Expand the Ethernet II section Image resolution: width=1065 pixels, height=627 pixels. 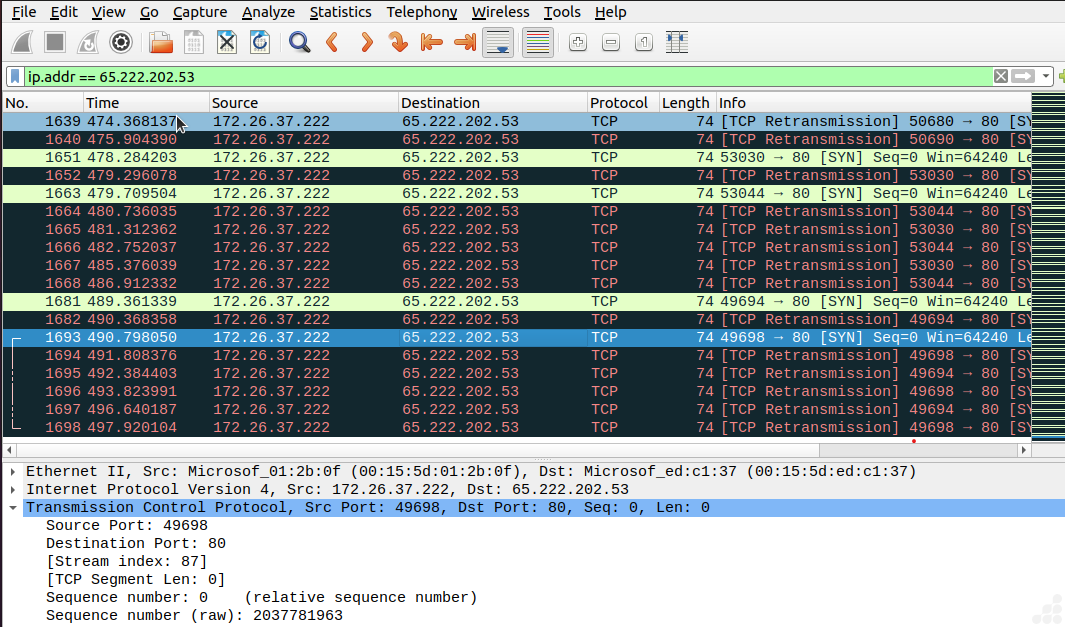(12, 472)
